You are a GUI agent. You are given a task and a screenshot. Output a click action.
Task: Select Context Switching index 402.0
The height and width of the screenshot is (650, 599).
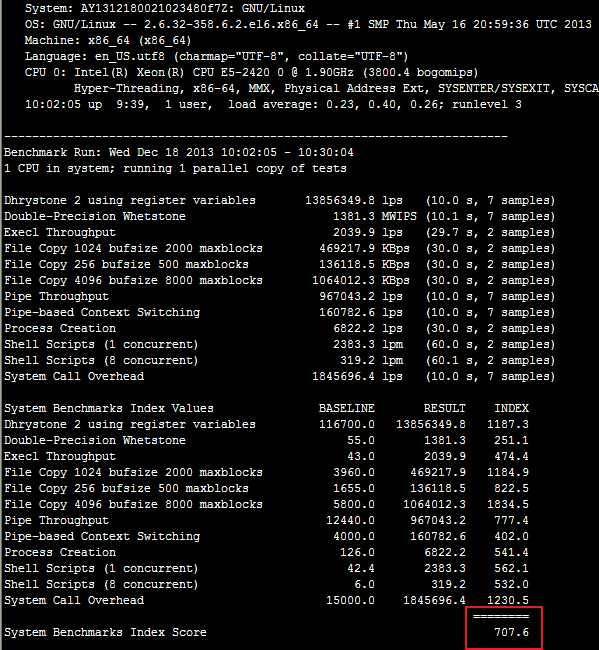[512, 536]
